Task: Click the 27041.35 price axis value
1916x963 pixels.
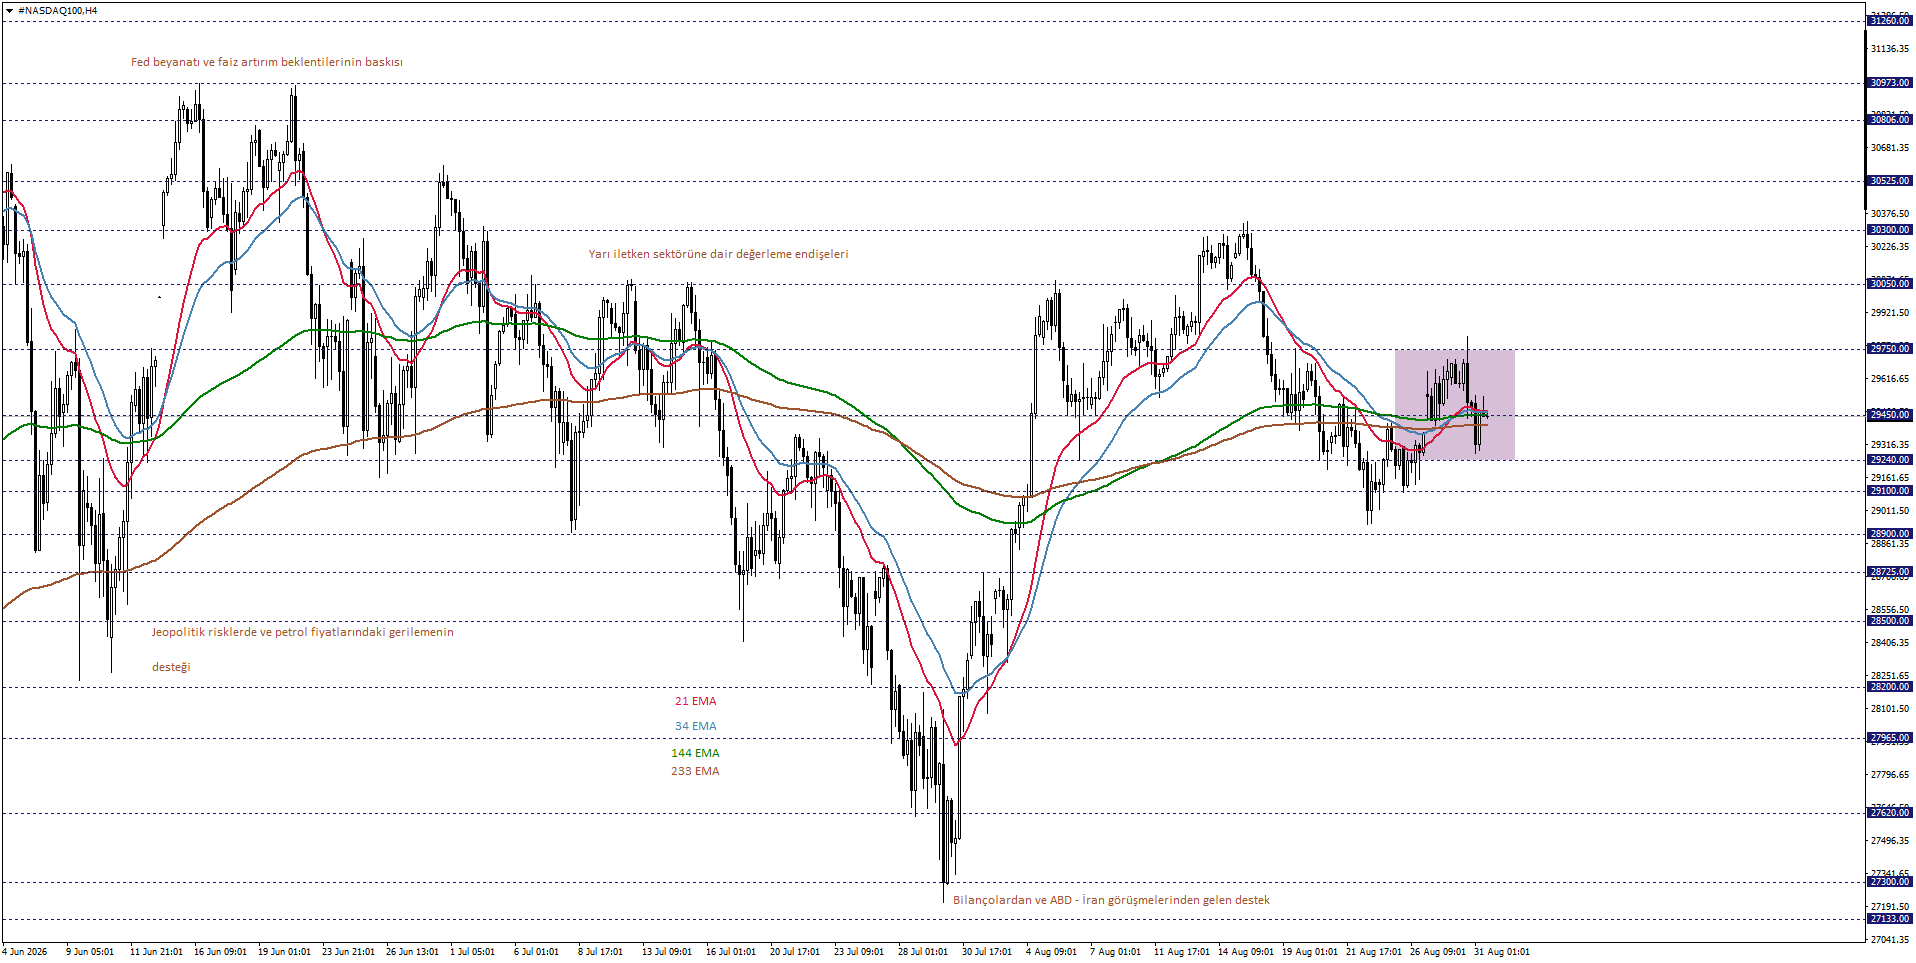Action: coord(1889,940)
